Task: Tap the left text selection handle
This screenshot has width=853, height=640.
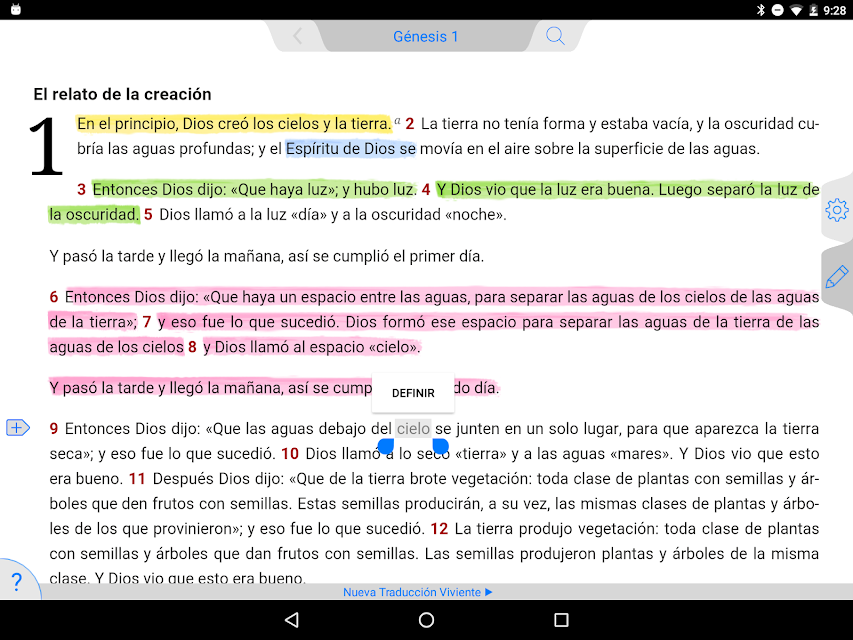Action: pos(386,446)
